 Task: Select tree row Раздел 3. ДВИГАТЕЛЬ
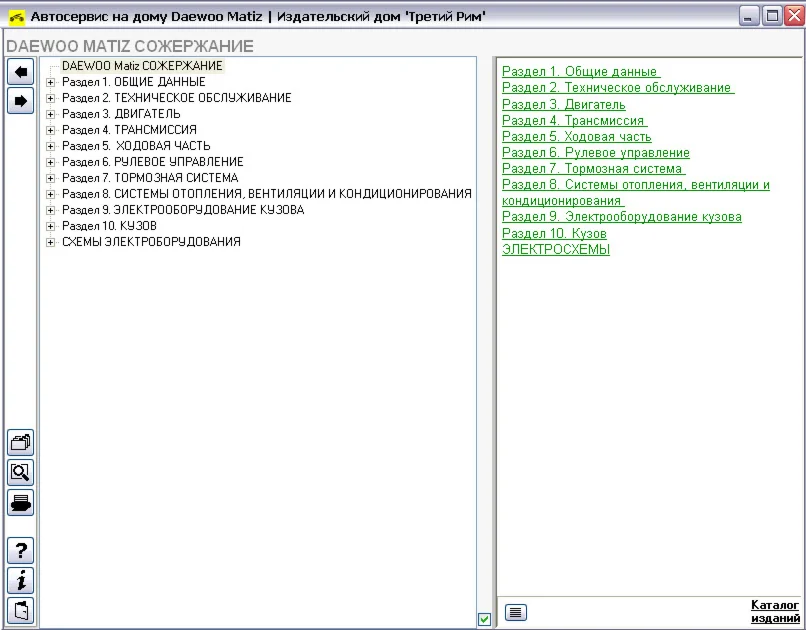pyautogui.click(x=121, y=114)
